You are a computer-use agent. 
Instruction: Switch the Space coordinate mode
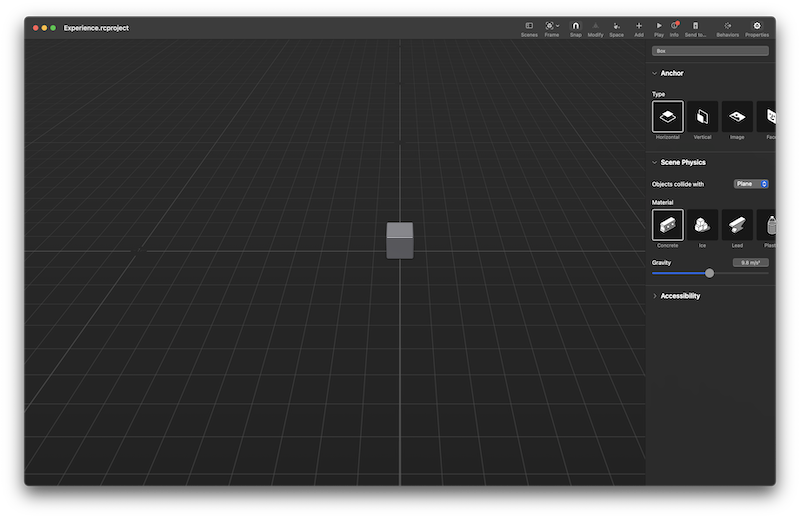coord(616,29)
